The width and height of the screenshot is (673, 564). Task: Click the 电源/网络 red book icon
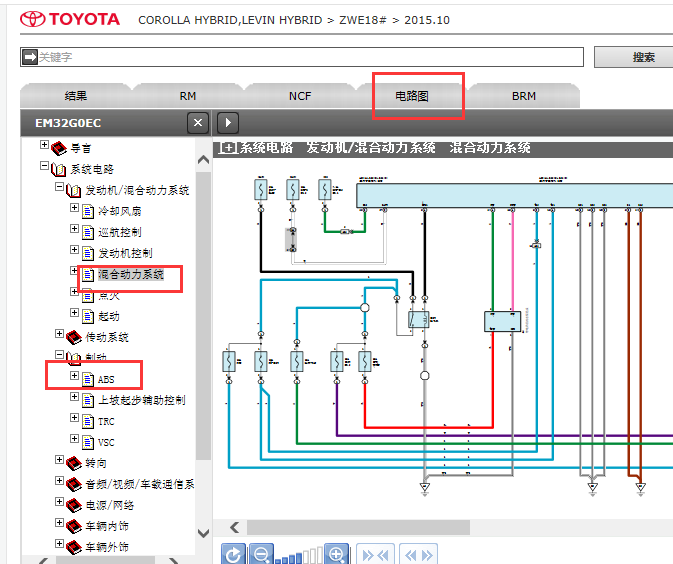74,505
